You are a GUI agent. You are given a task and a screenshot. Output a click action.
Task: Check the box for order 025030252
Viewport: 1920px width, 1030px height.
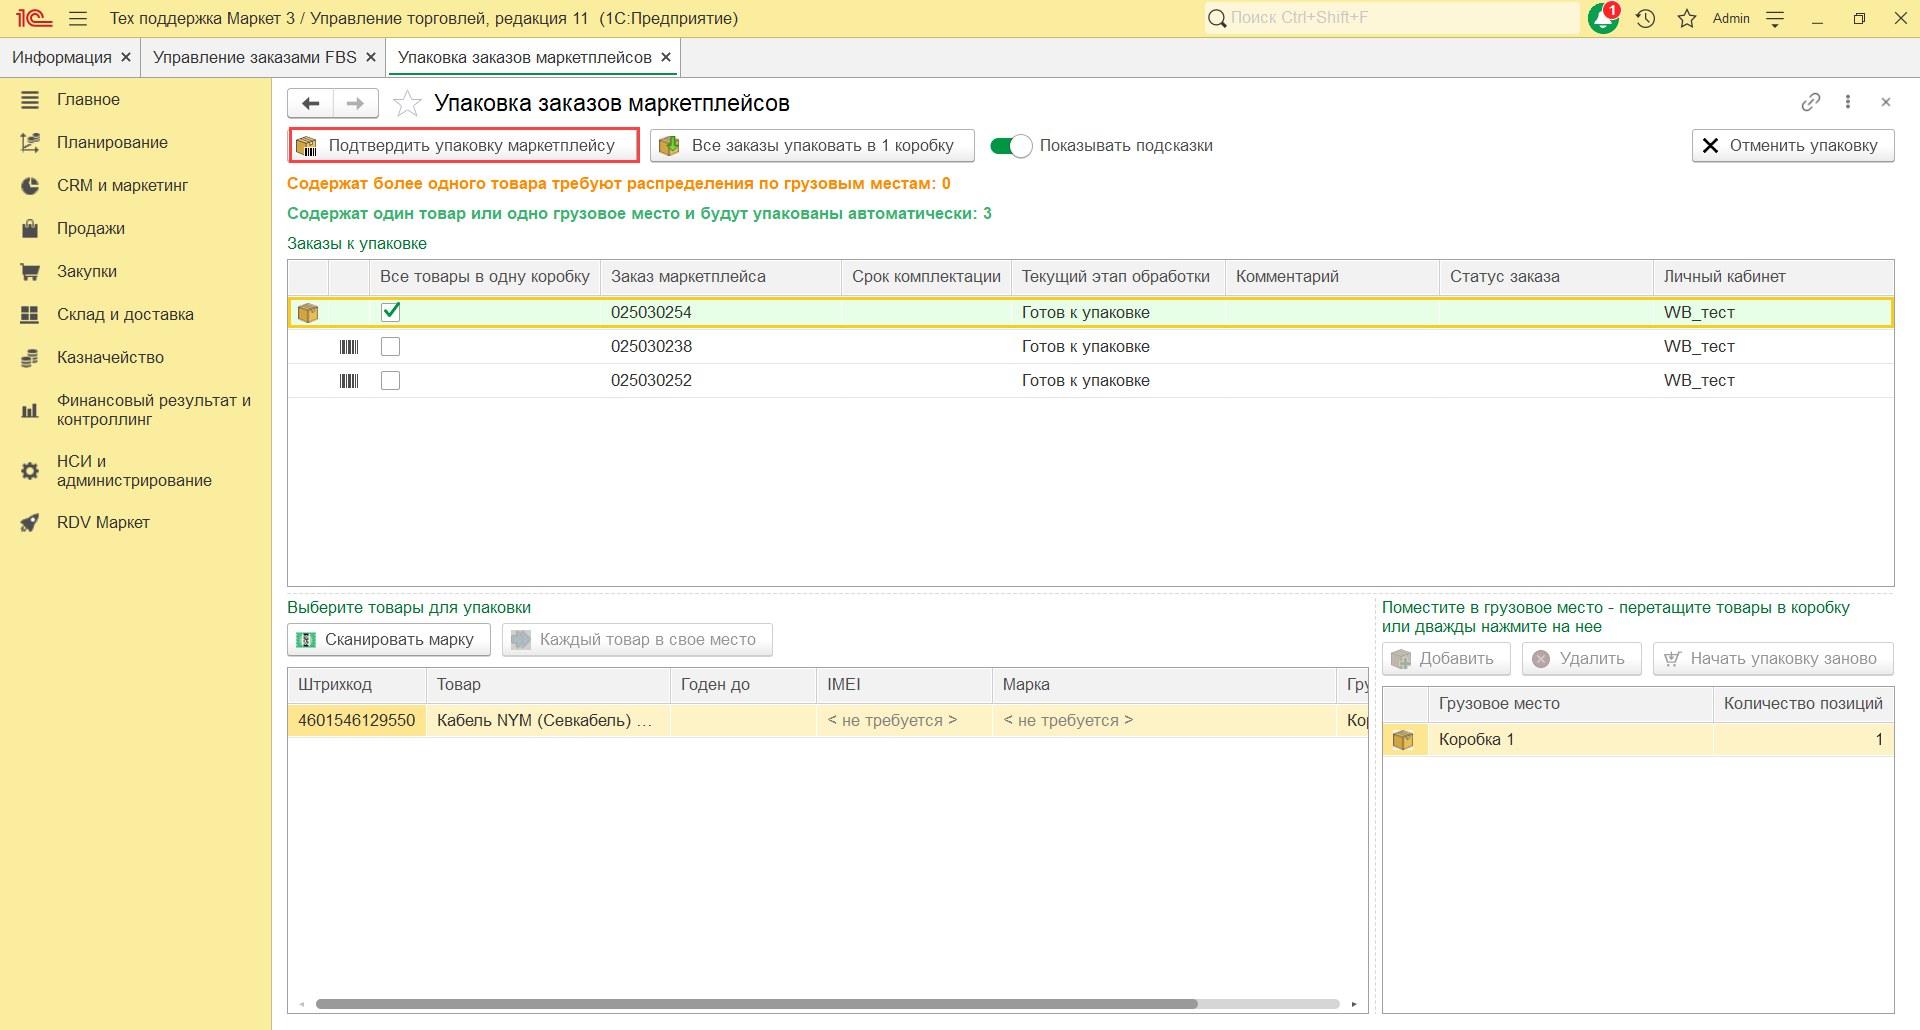tap(391, 381)
